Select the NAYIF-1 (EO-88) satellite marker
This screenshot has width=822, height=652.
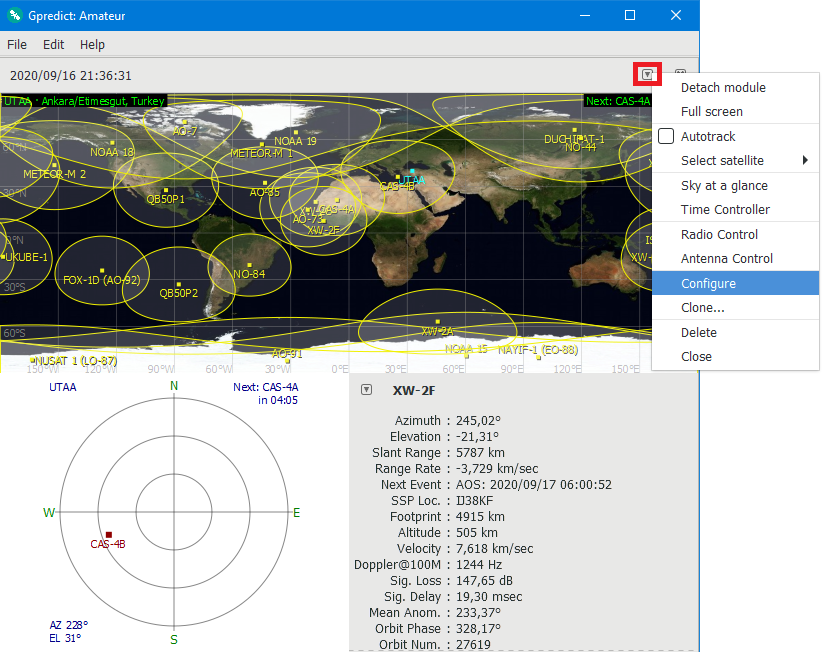coord(538,358)
